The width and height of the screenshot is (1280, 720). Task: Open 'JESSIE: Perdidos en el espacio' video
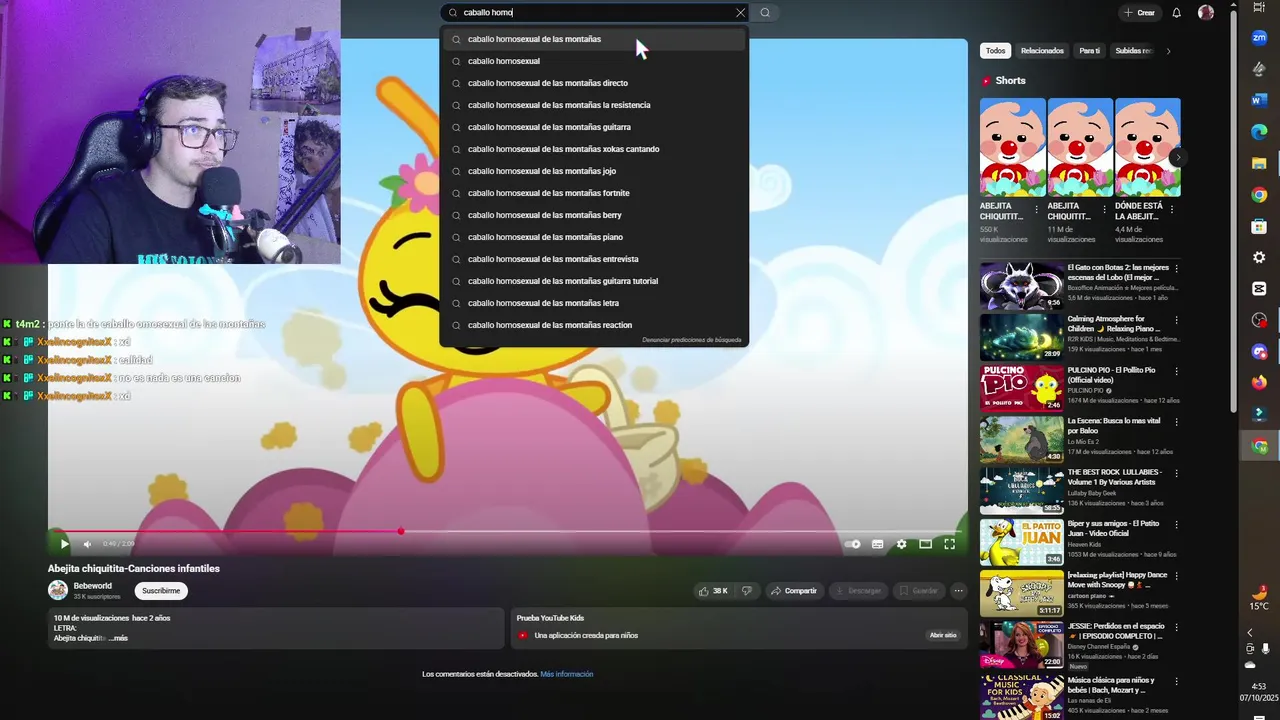1022,644
